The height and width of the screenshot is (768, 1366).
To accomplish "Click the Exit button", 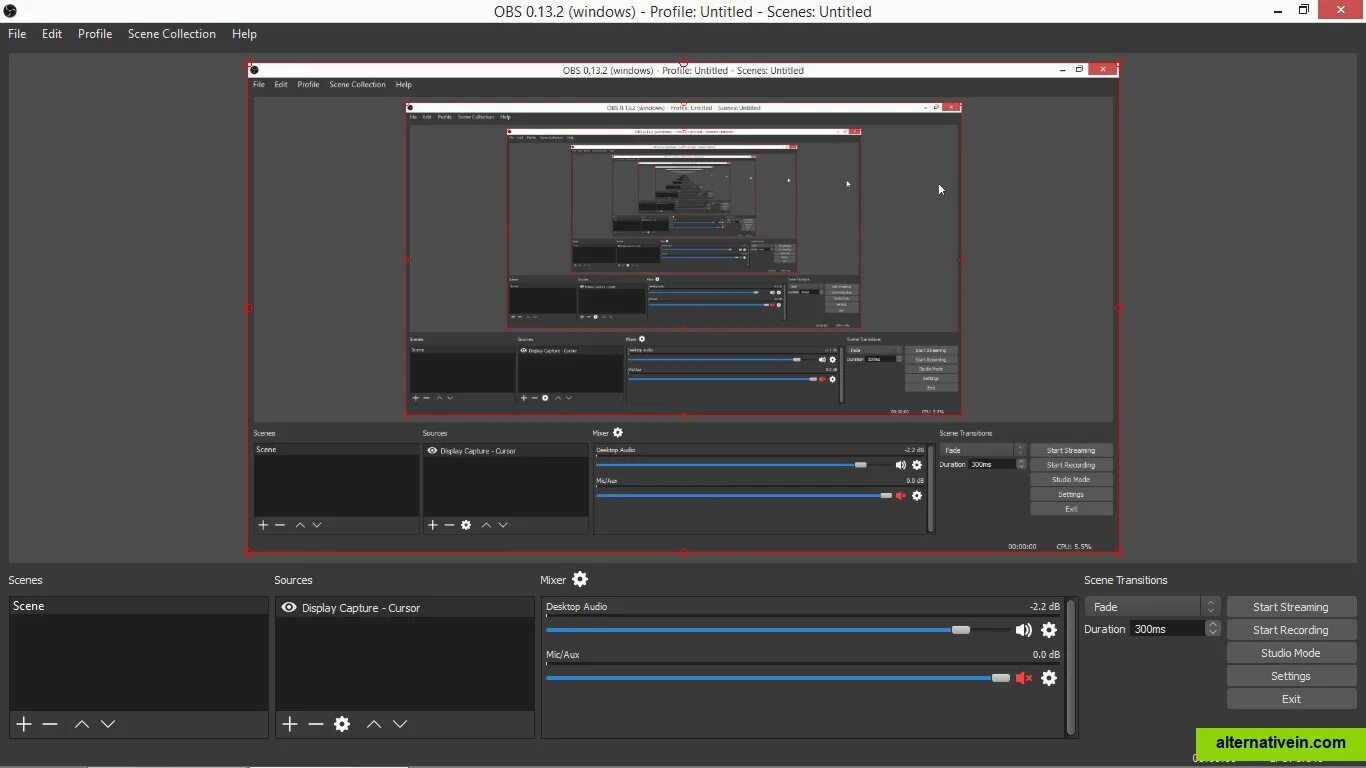I will point(1291,699).
